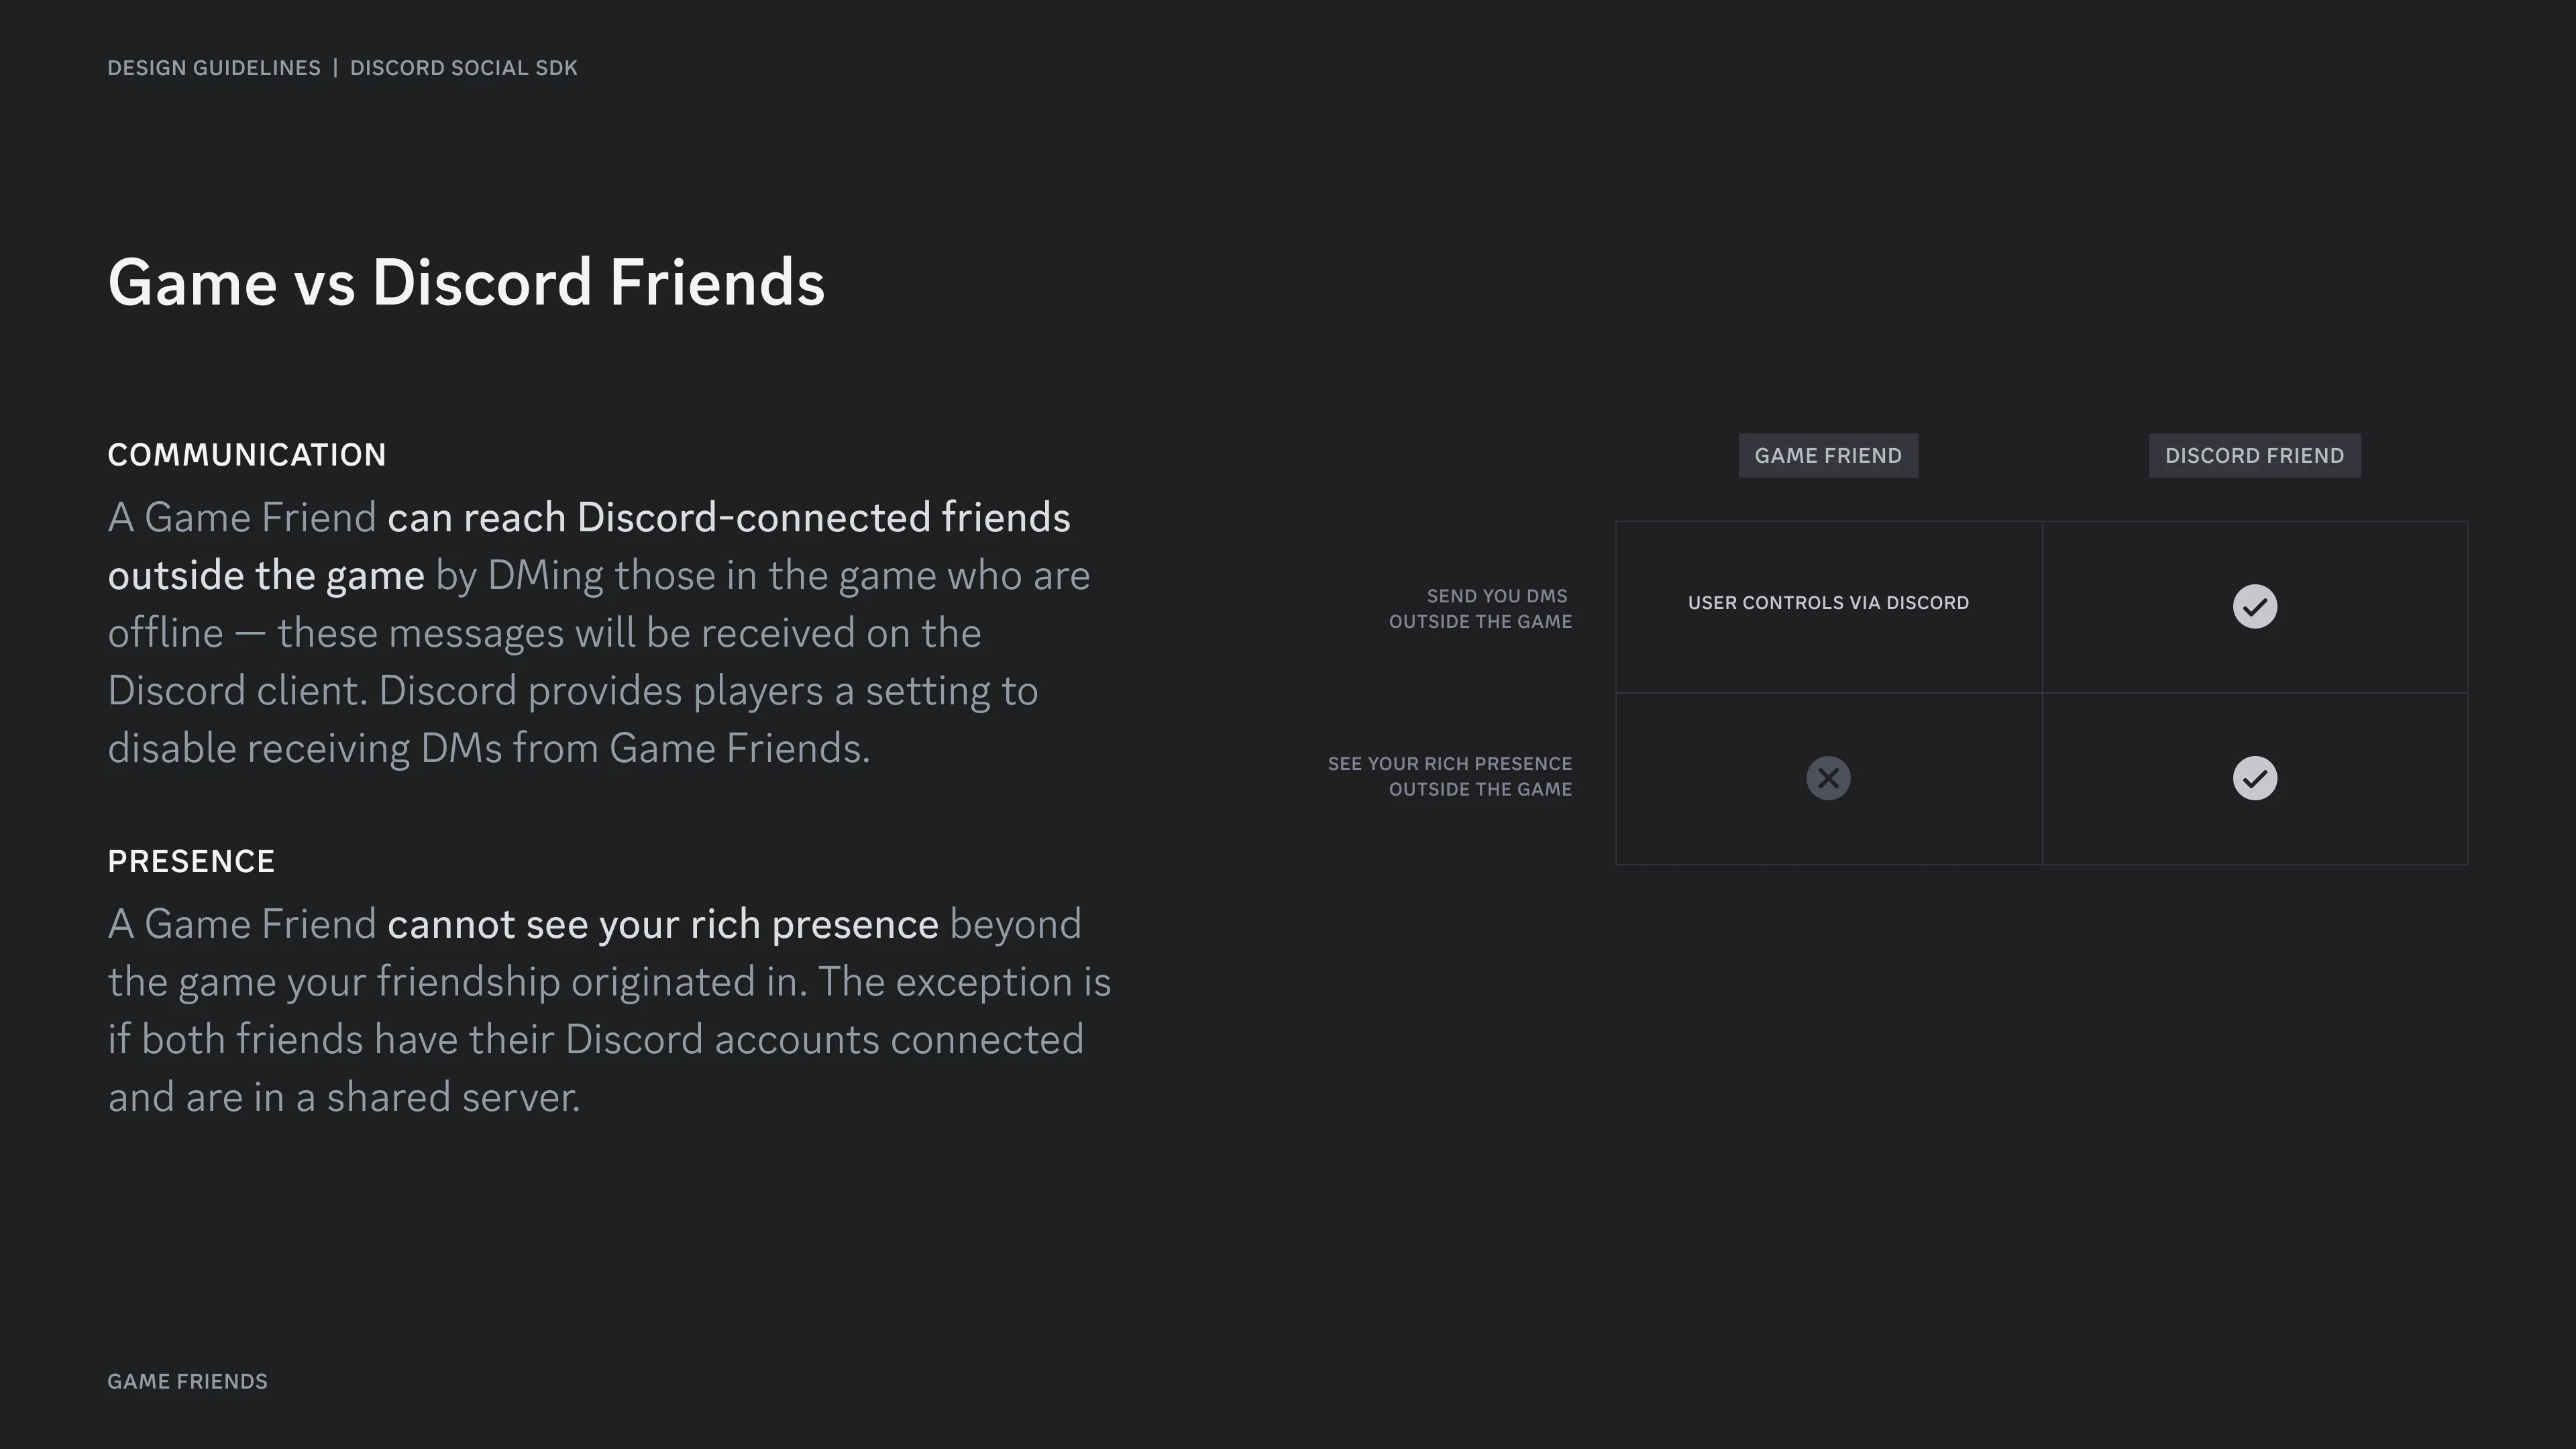
Task: Click 'DESIGN GUIDELINES' in the header
Action: (214, 68)
